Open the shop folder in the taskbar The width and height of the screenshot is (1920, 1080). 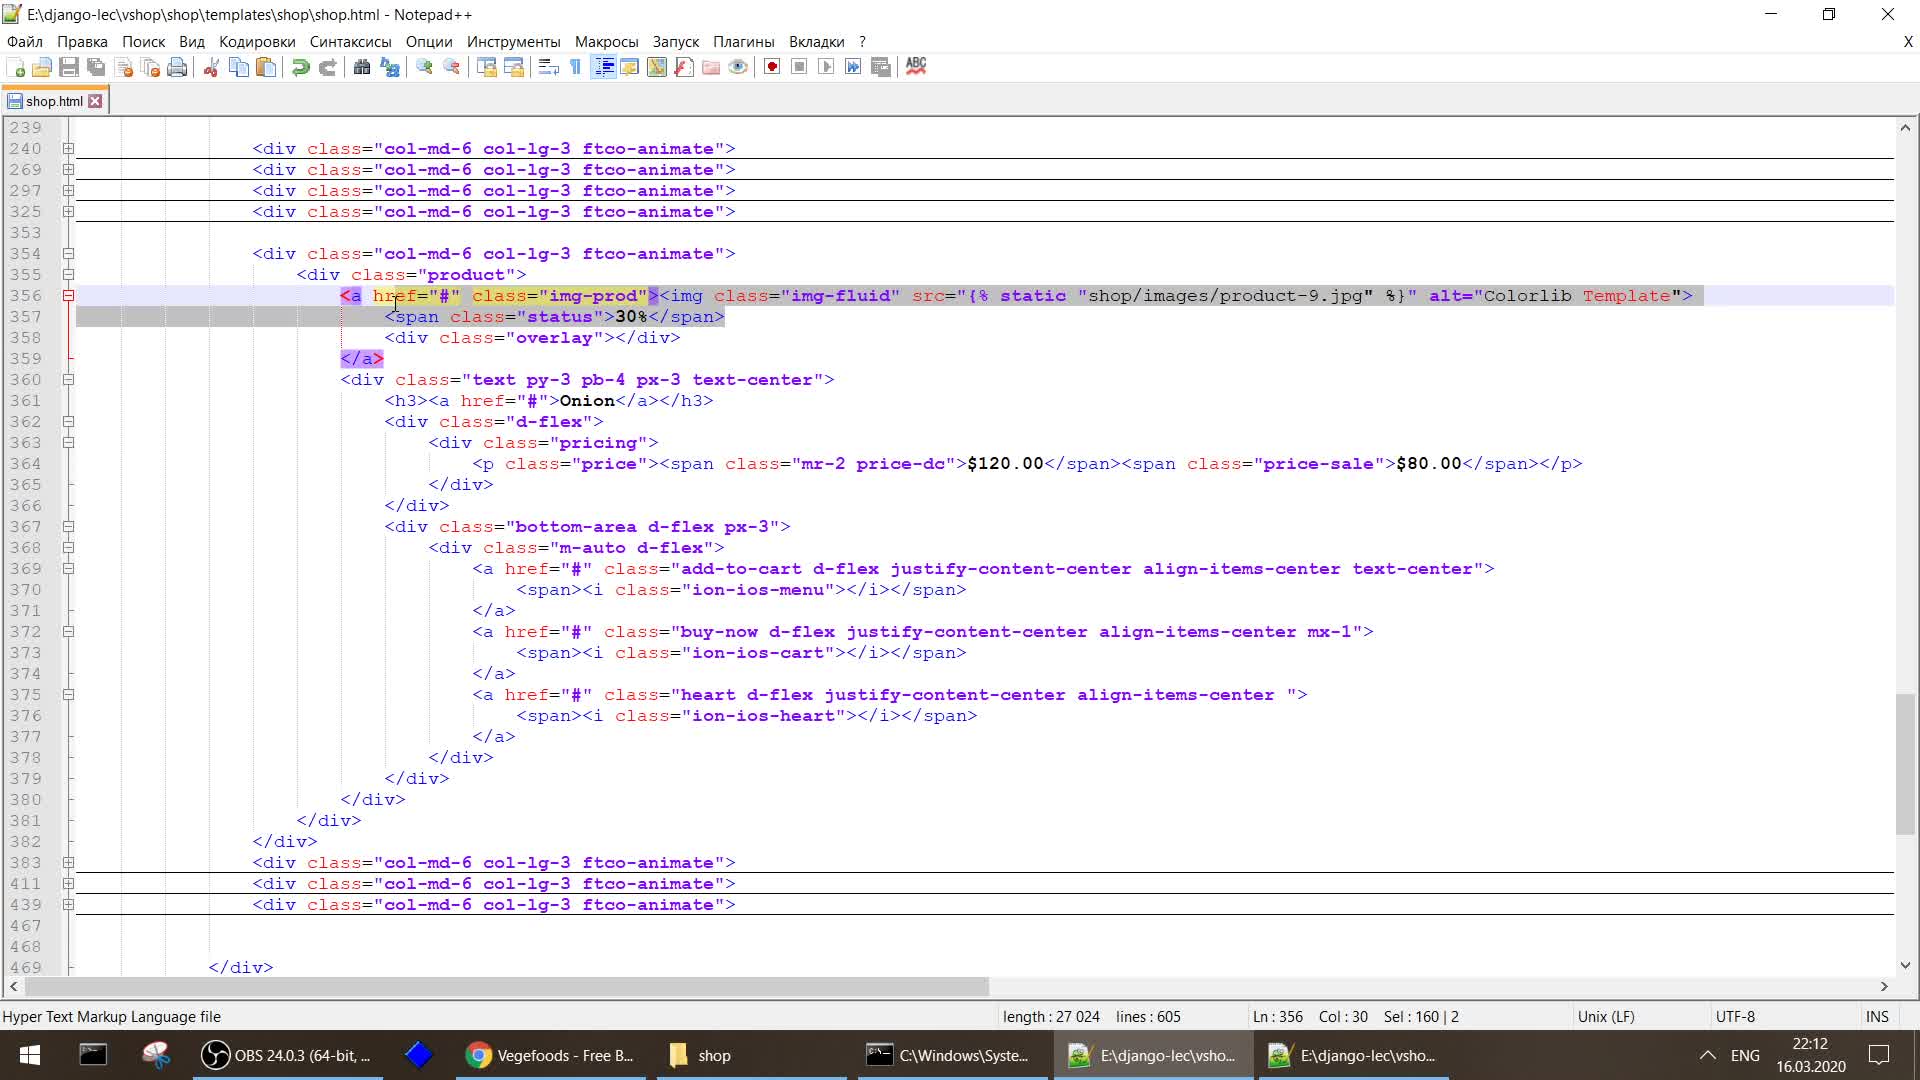point(750,1055)
